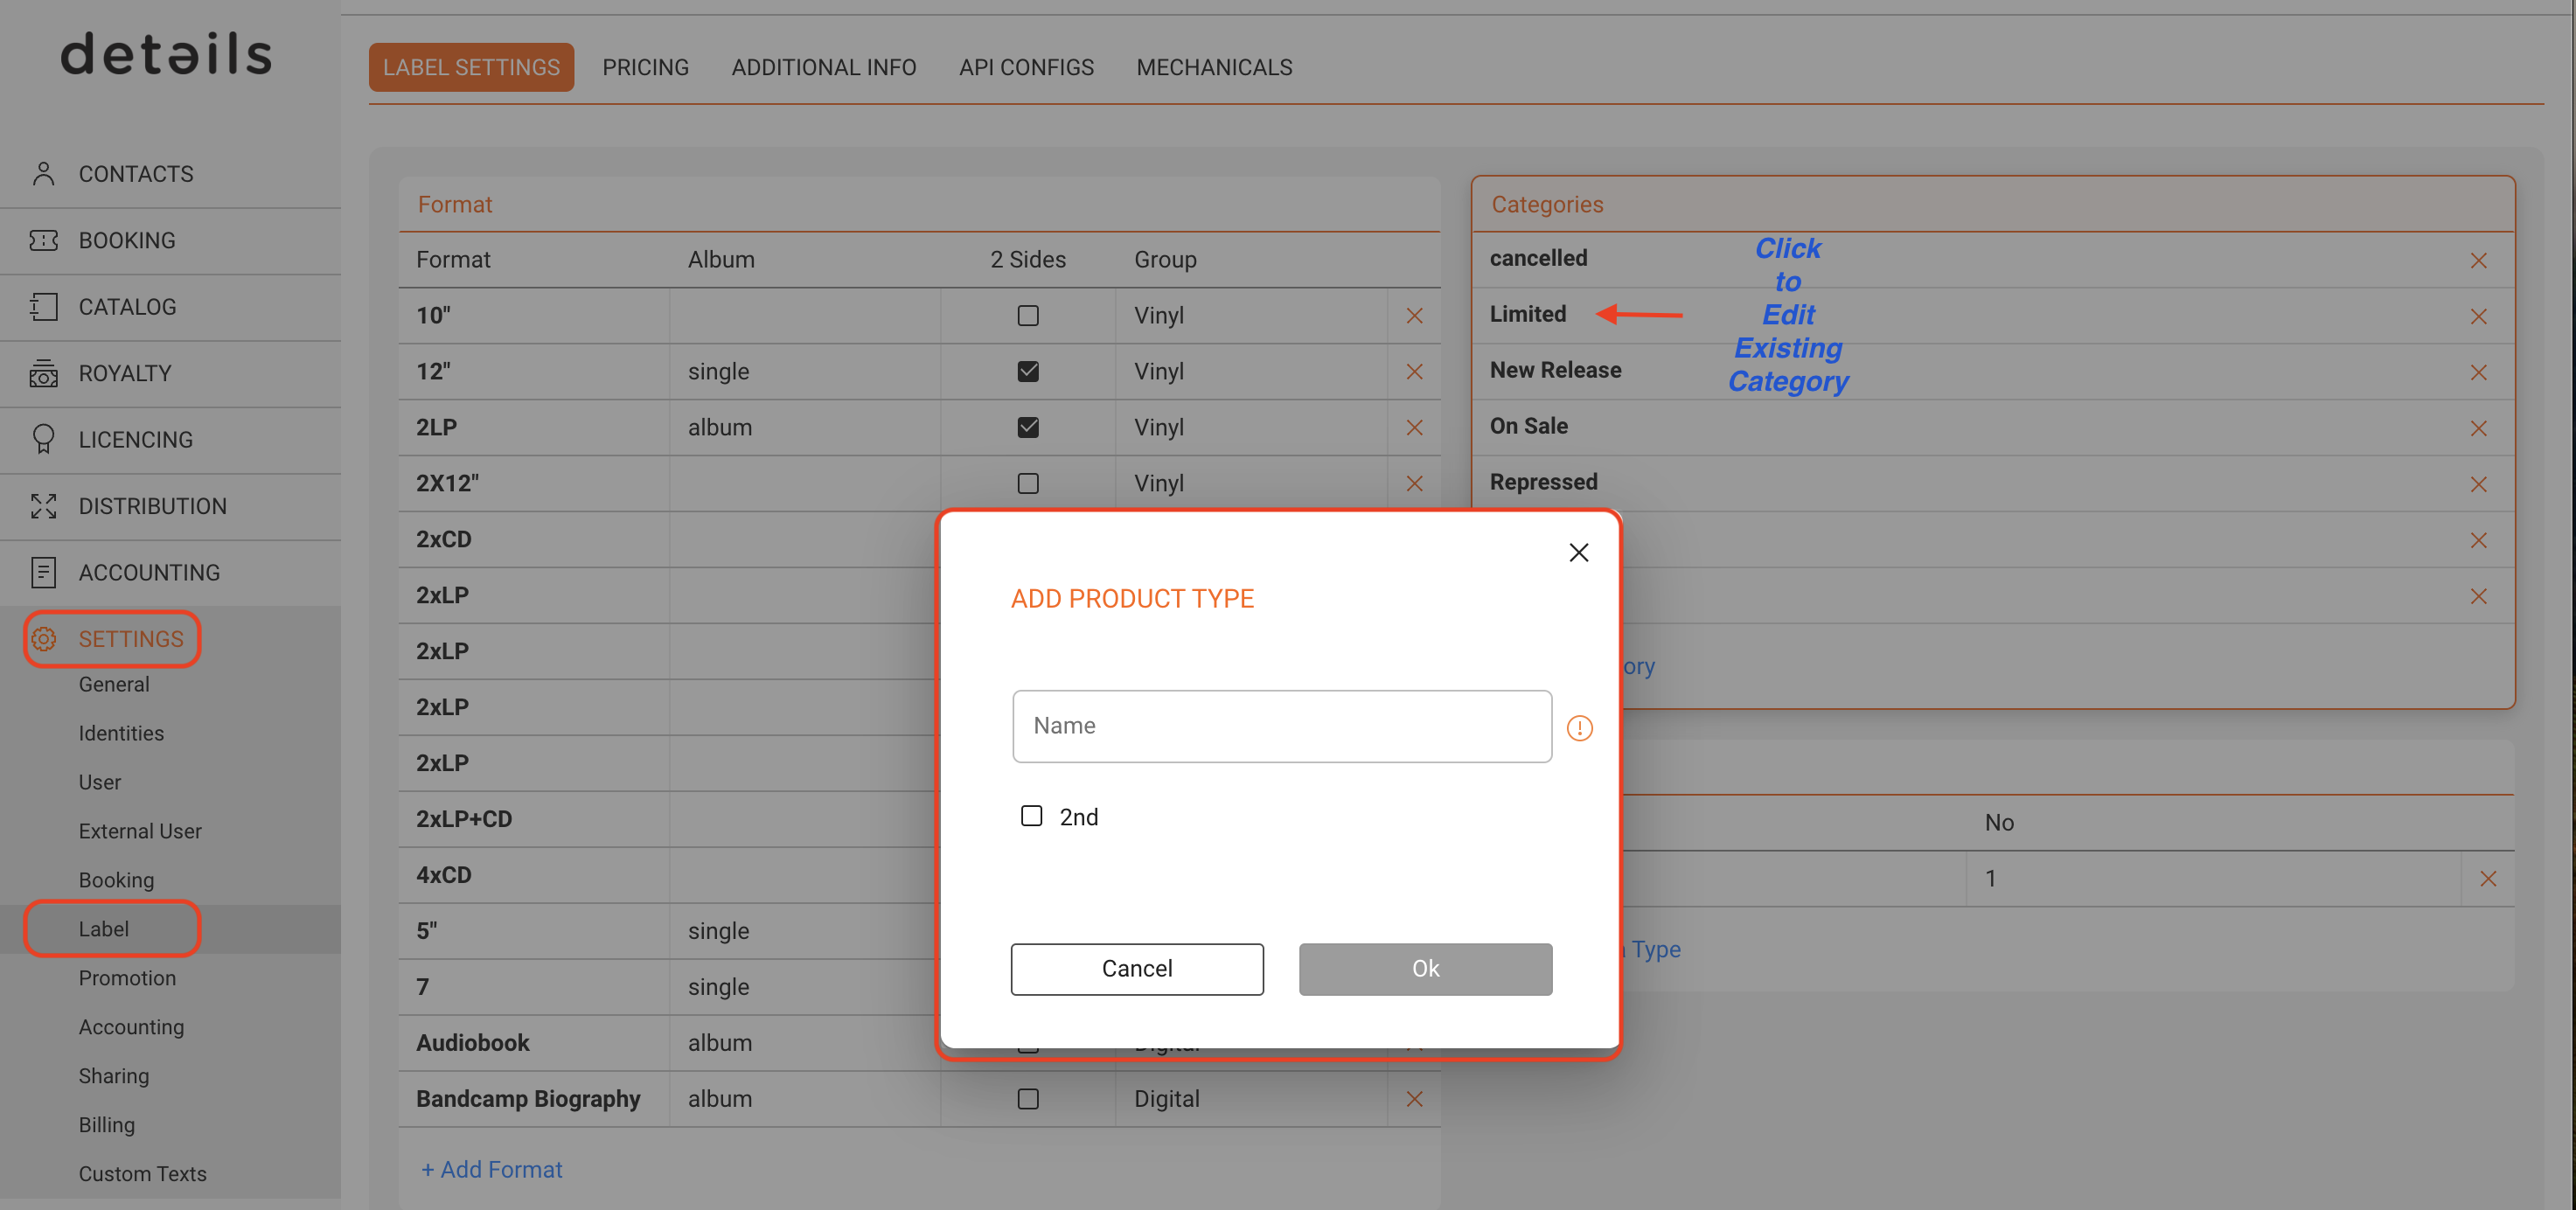This screenshot has width=2576, height=1210.
Task: Click the Catalog book icon
Action: click(43, 307)
